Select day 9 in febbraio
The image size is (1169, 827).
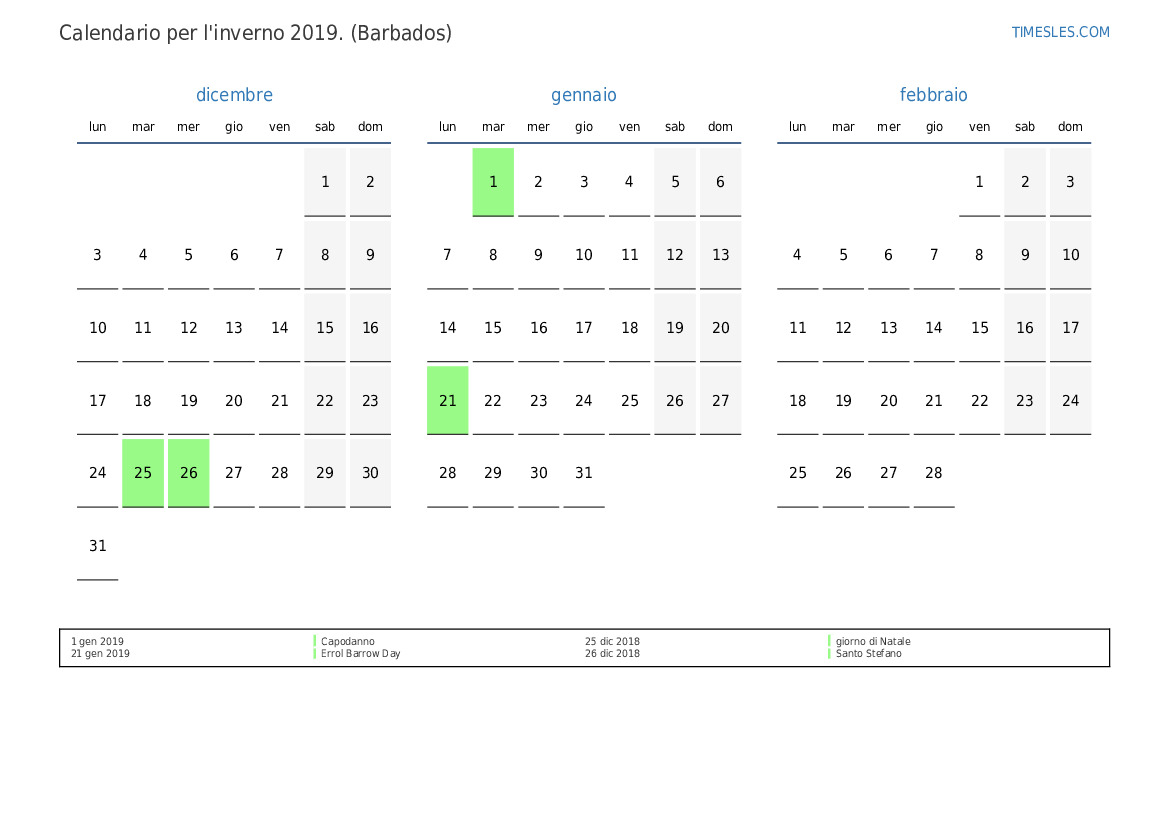point(1025,255)
